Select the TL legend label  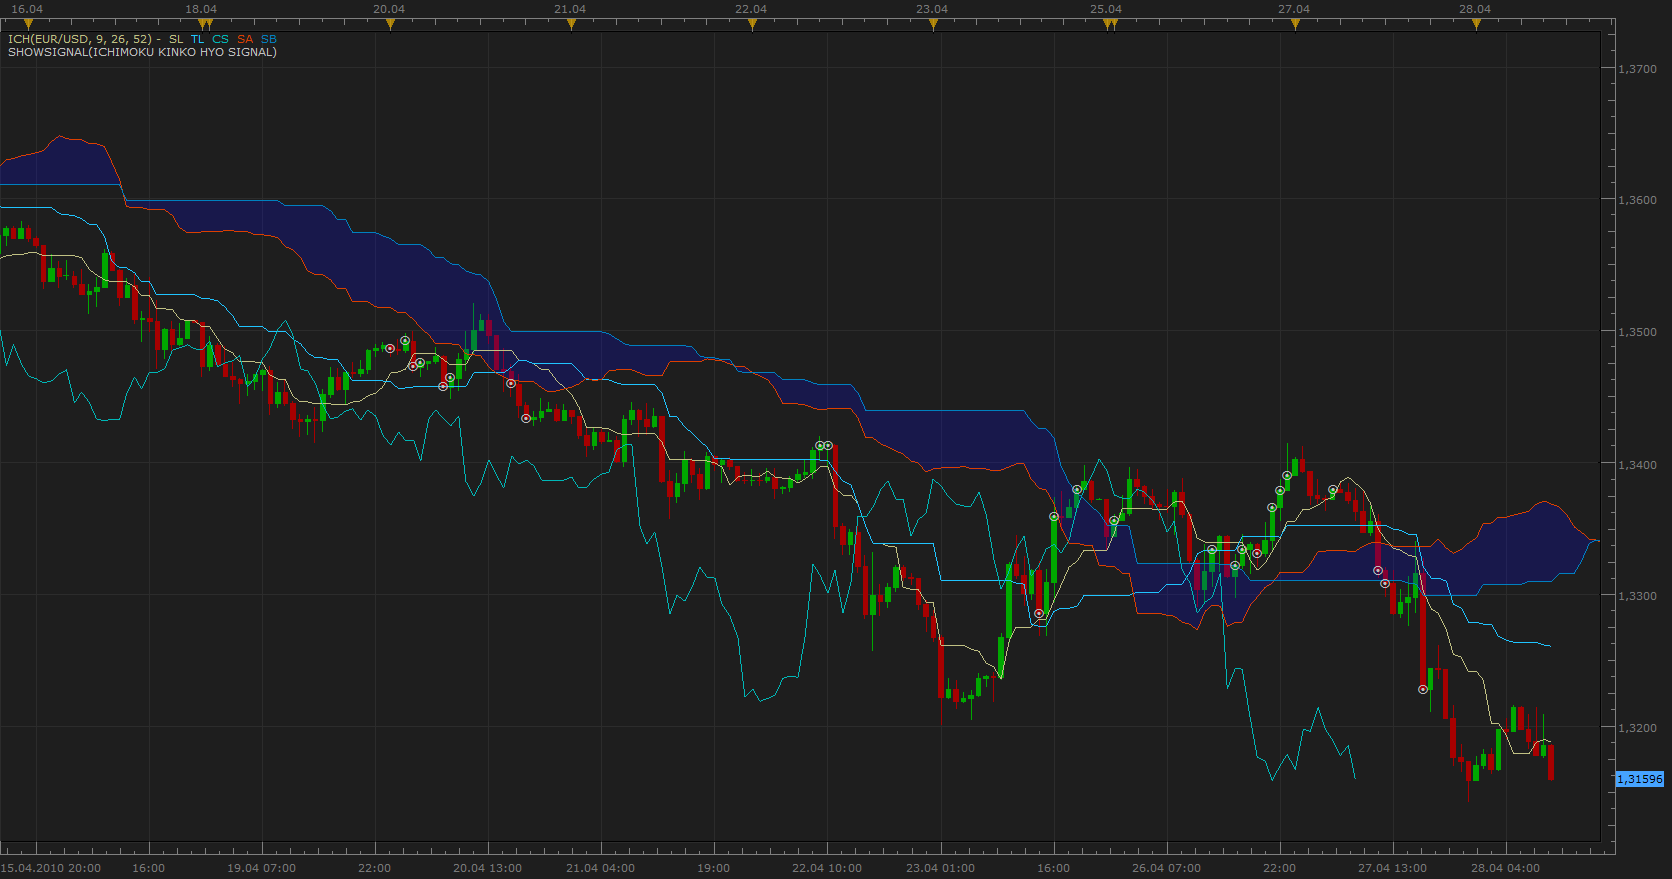coord(198,39)
